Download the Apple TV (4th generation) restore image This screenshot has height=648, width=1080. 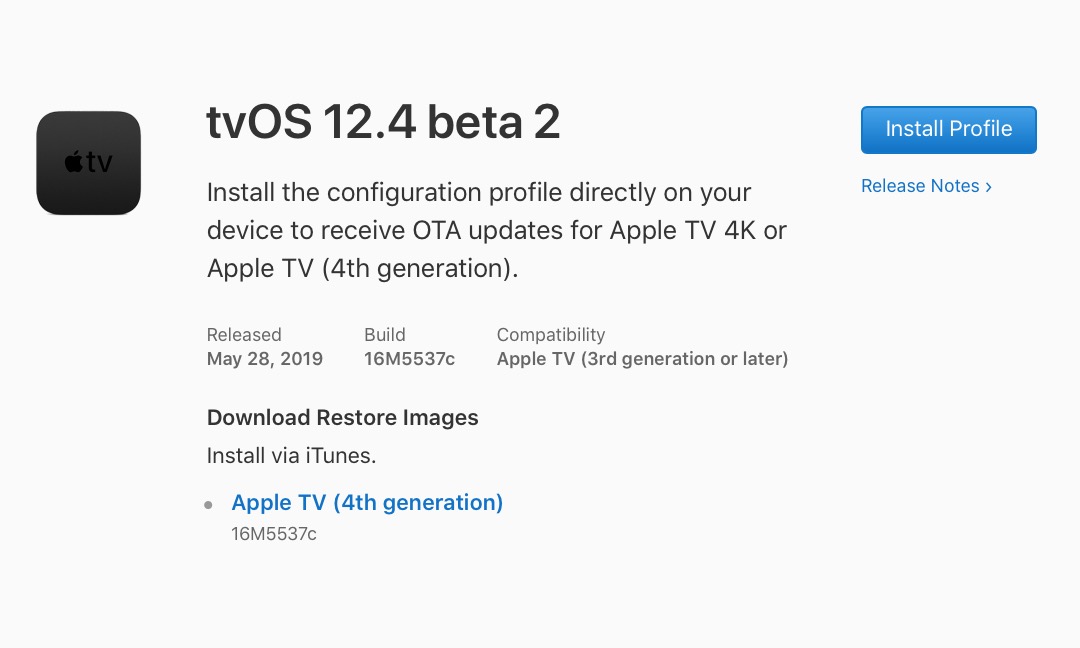coord(367,502)
